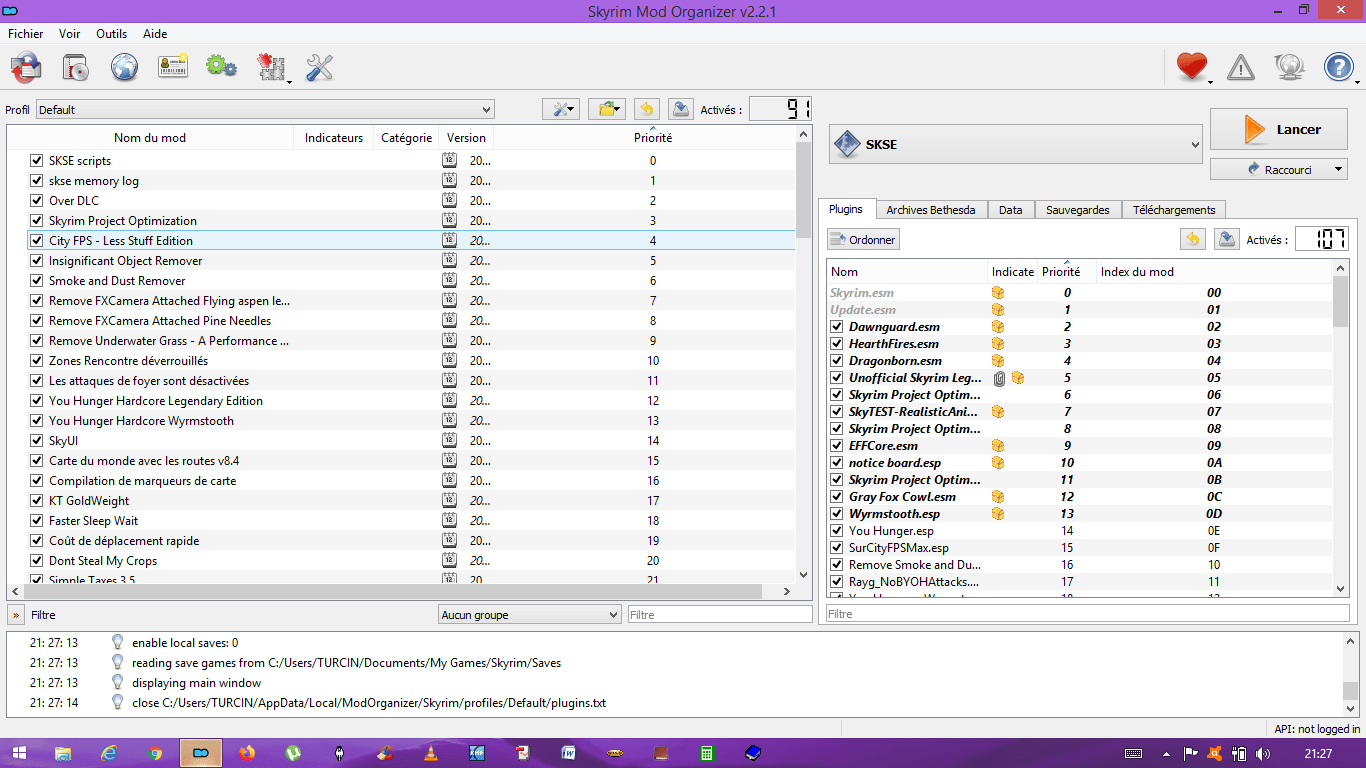
Task: Click the volume icon in system tray
Action: click(1263, 753)
